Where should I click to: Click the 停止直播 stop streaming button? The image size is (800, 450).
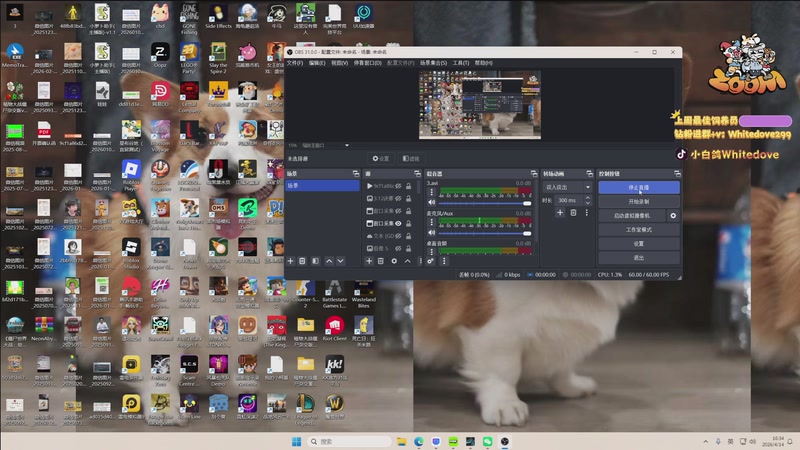click(639, 187)
